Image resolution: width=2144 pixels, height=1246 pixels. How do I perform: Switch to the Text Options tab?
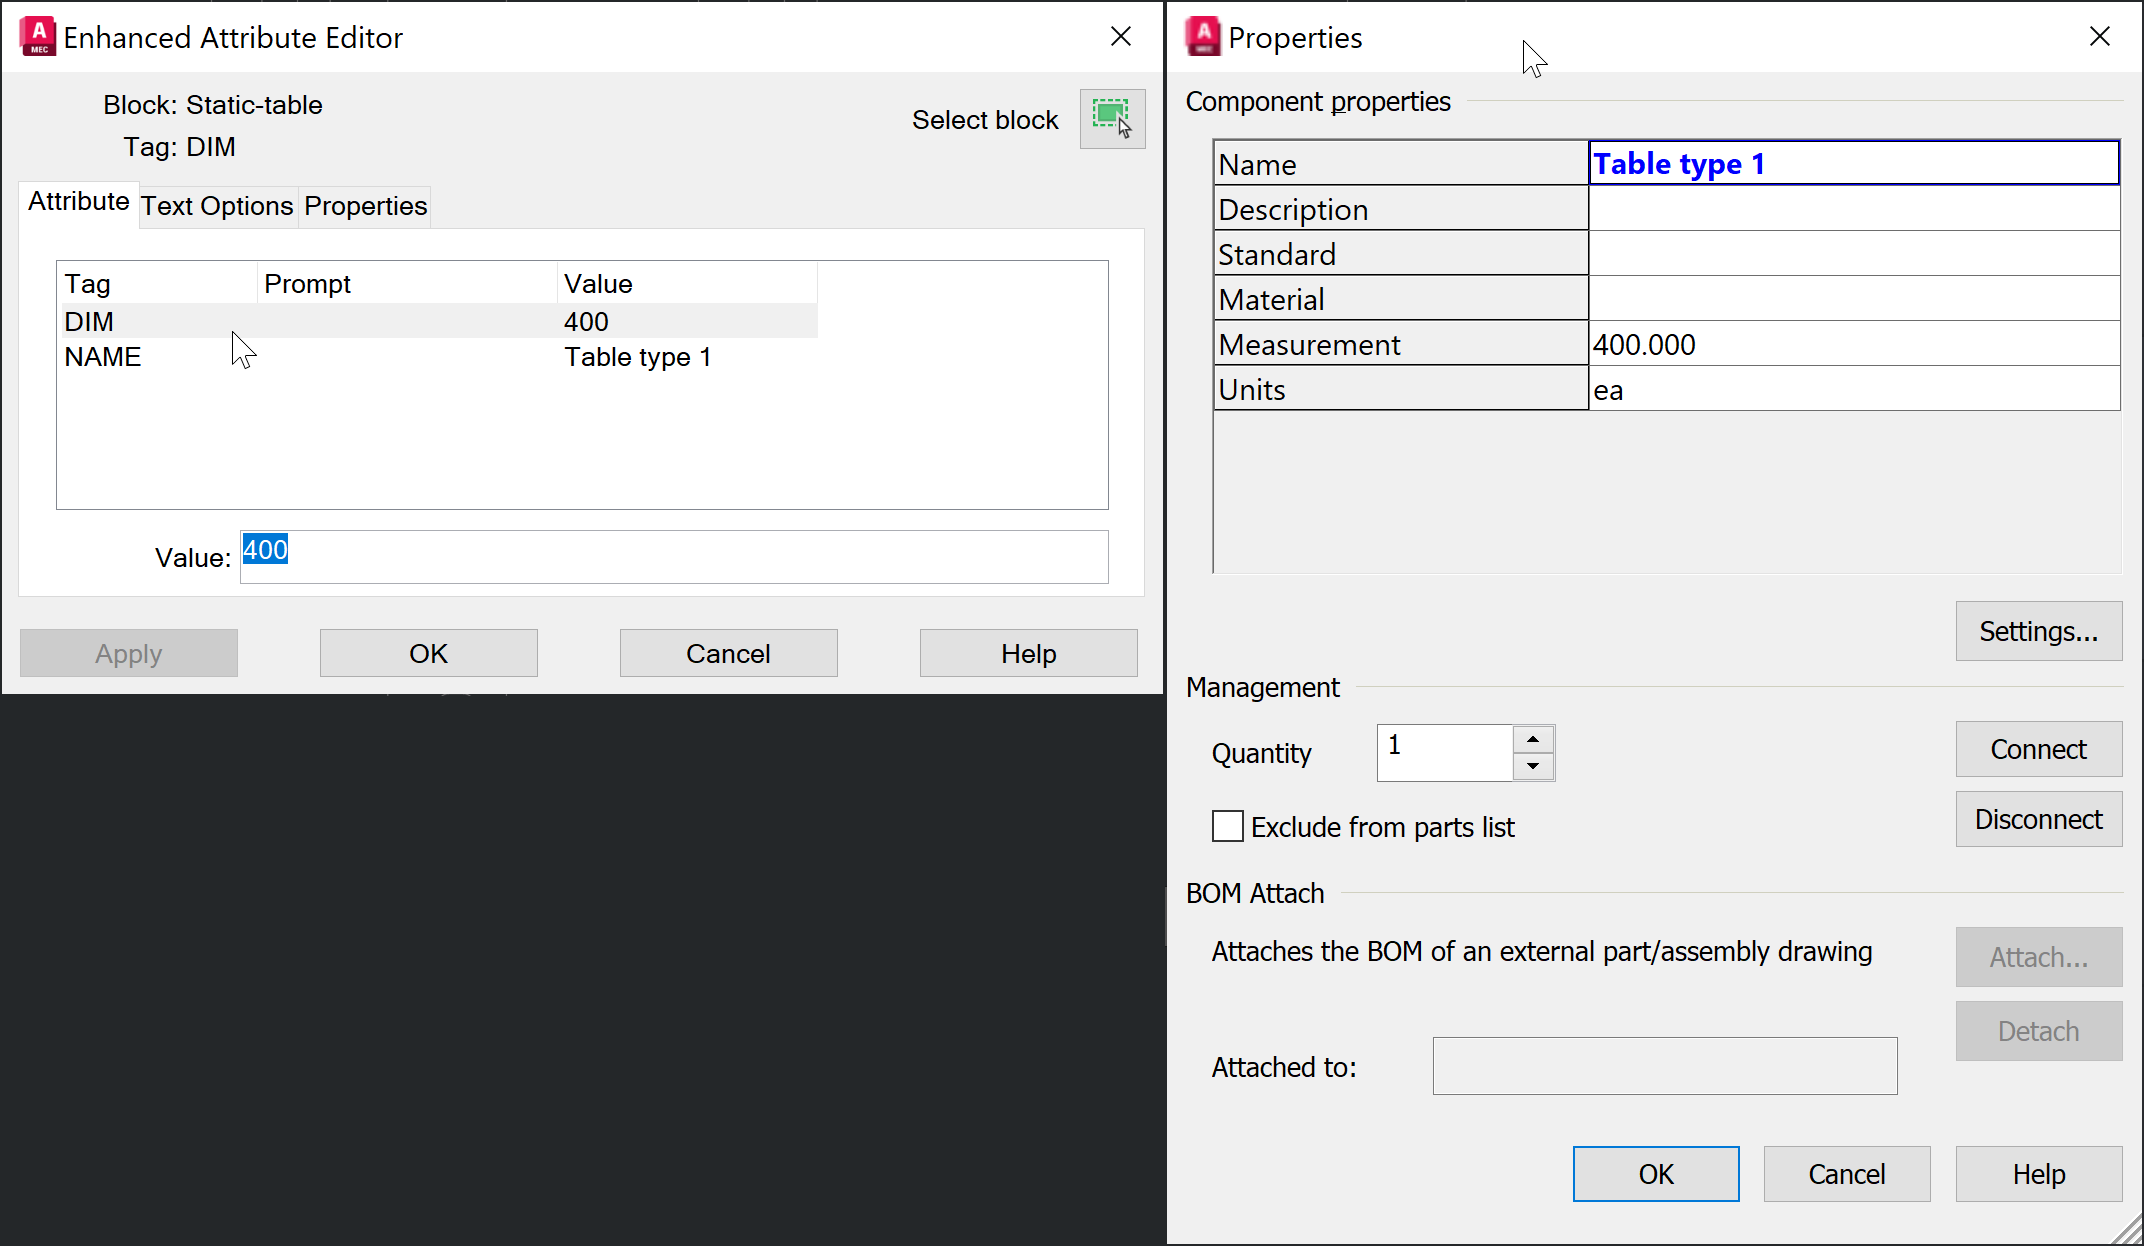[x=217, y=206]
